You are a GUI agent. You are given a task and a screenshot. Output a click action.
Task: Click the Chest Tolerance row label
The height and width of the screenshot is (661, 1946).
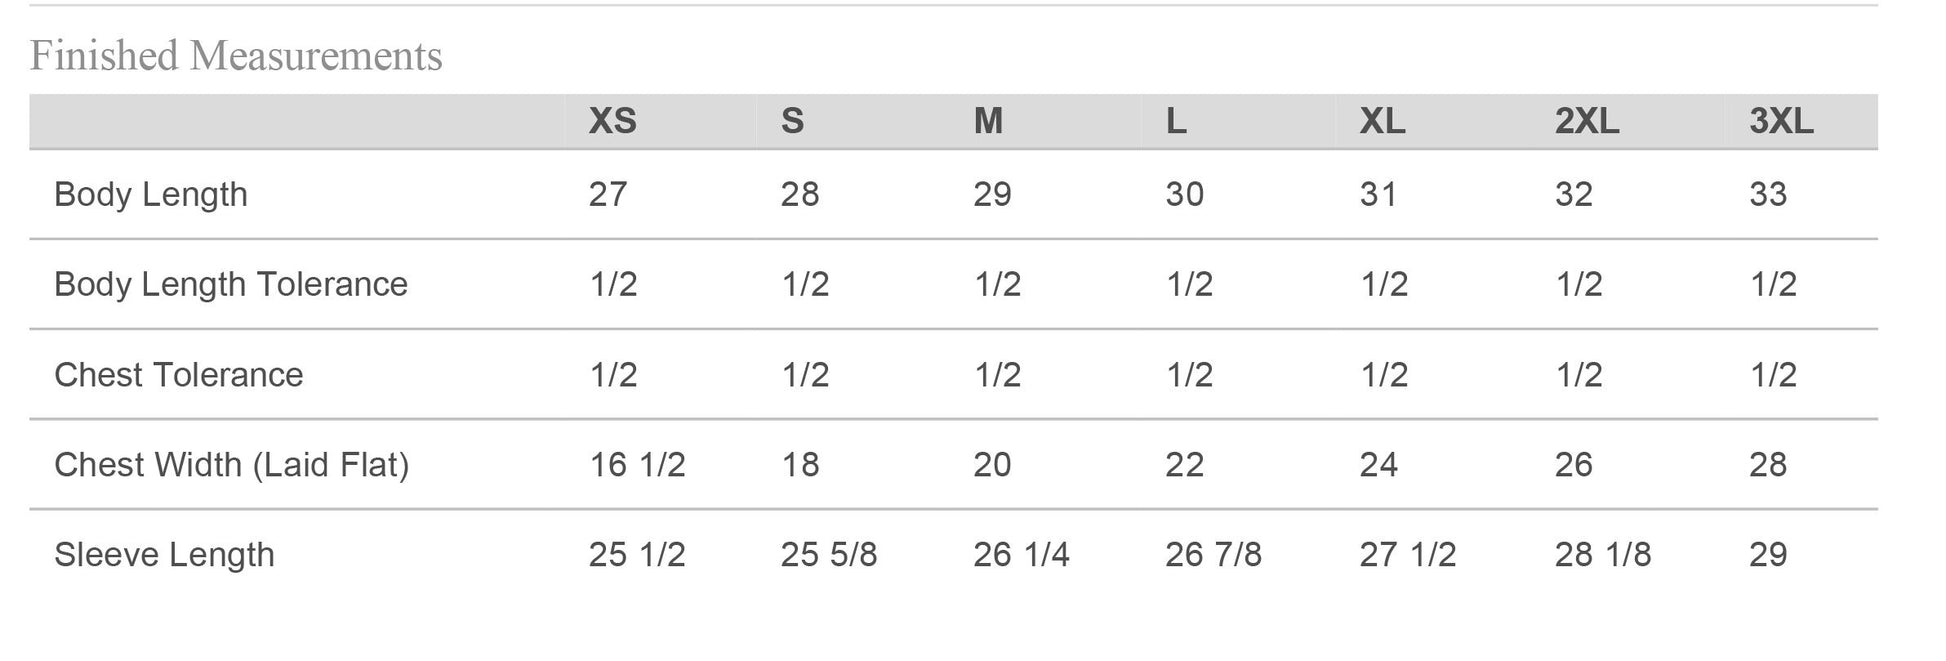coord(179,375)
